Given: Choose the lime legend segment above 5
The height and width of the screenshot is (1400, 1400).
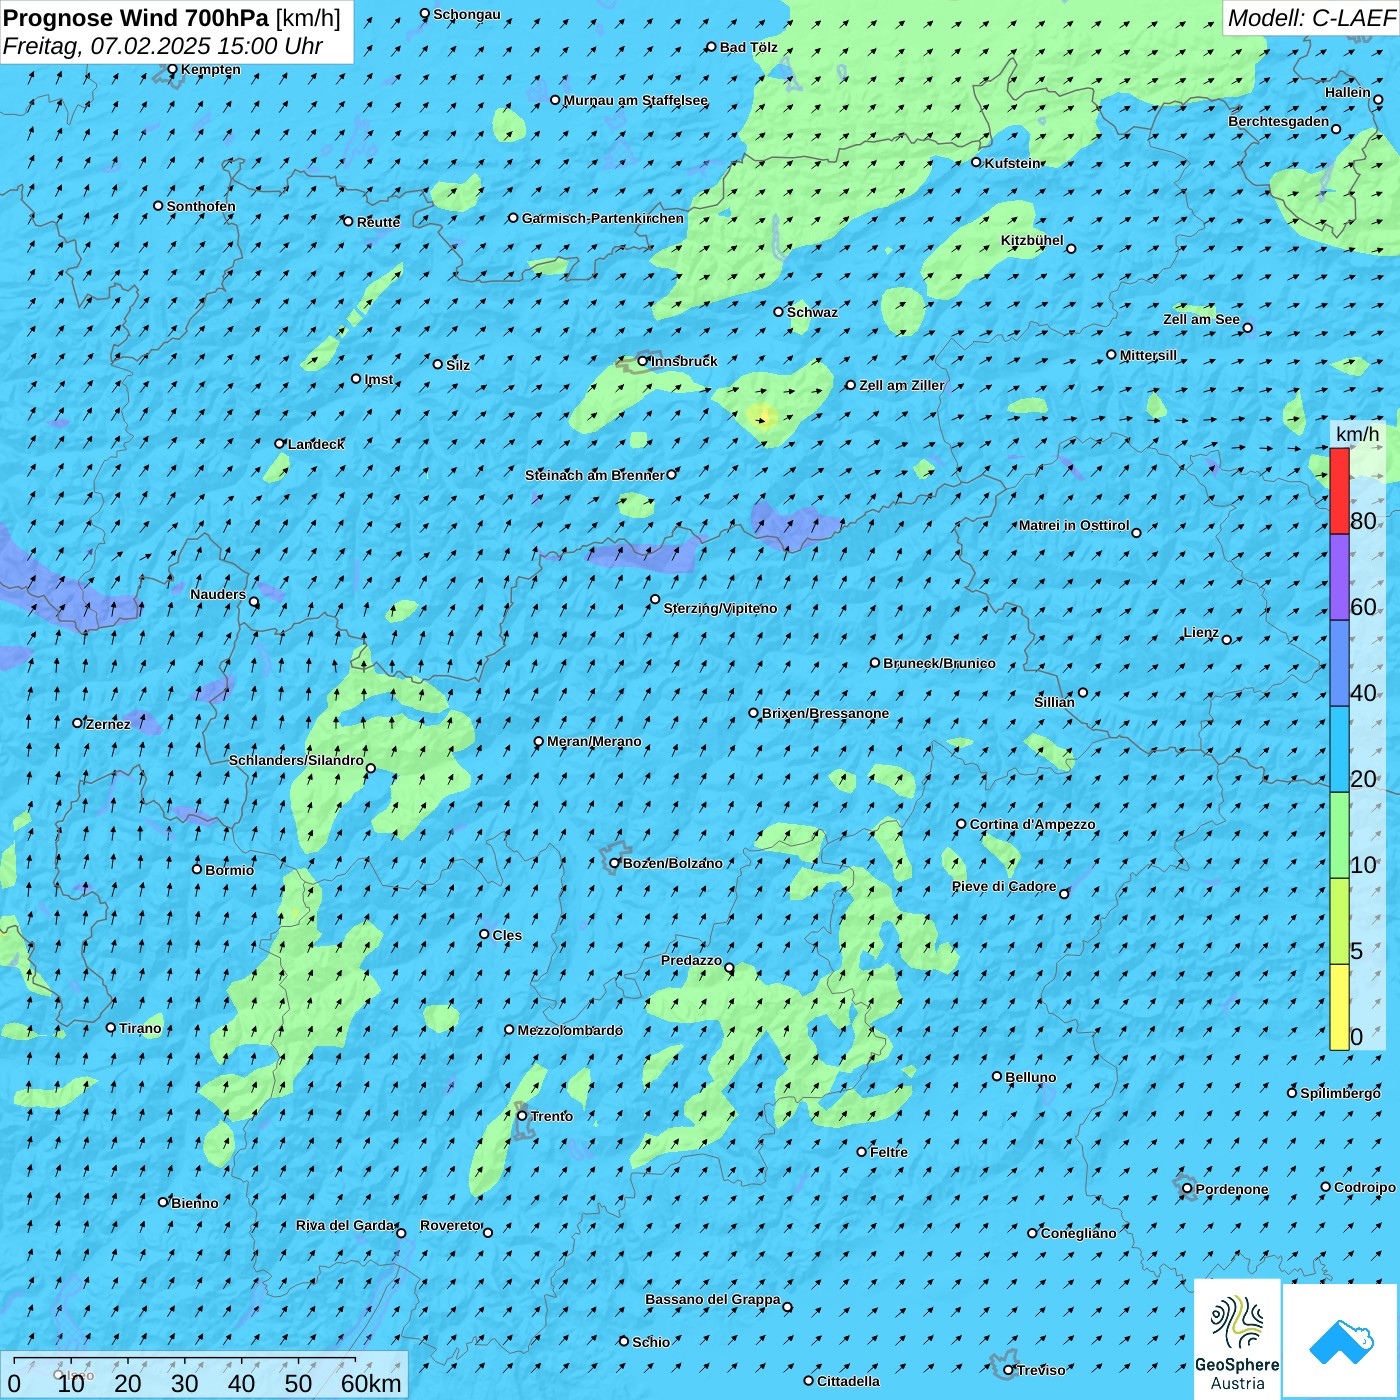Looking at the screenshot, I should click(x=1339, y=921).
